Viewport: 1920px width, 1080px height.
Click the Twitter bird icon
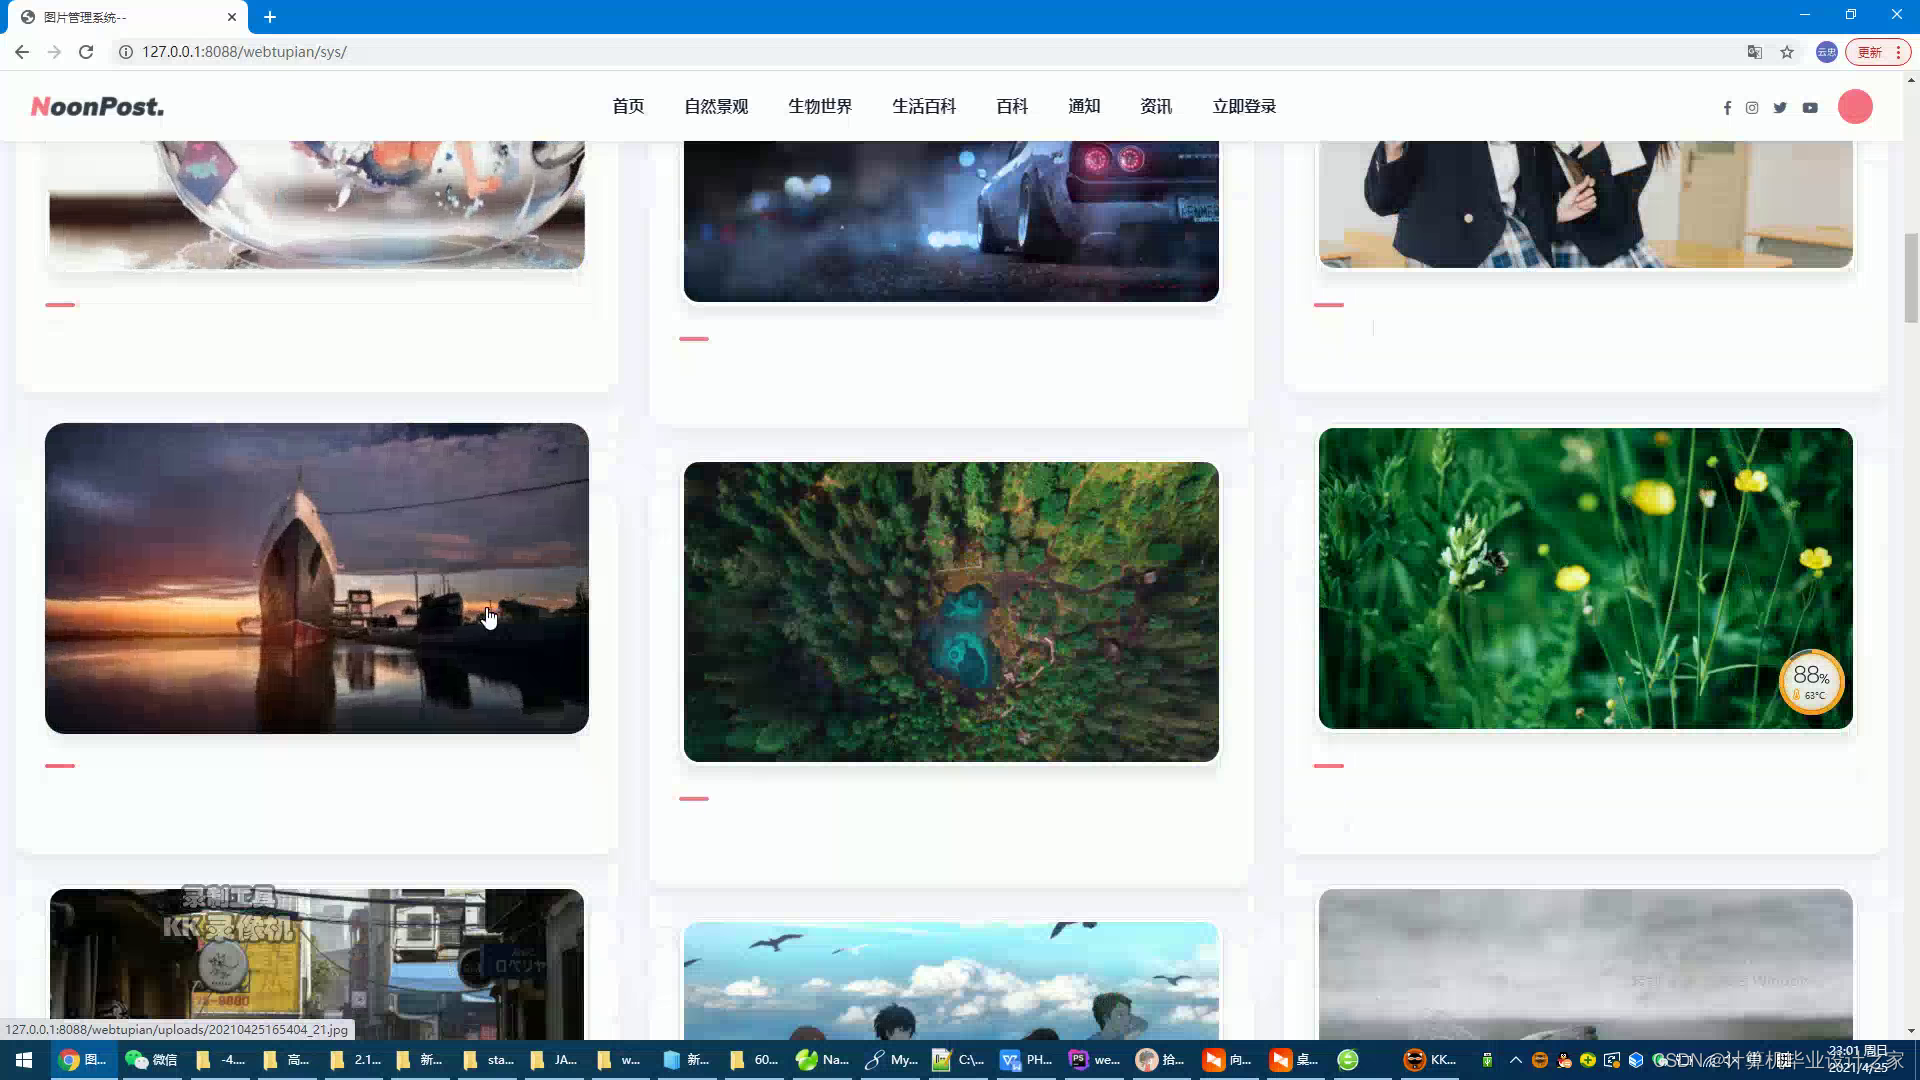pyautogui.click(x=1780, y=108)
